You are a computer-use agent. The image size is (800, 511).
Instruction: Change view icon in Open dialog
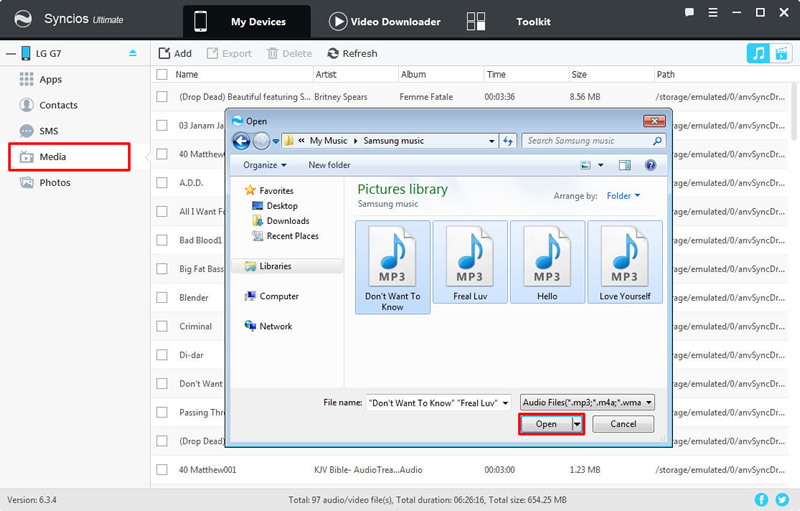click(x=586, y=165)
